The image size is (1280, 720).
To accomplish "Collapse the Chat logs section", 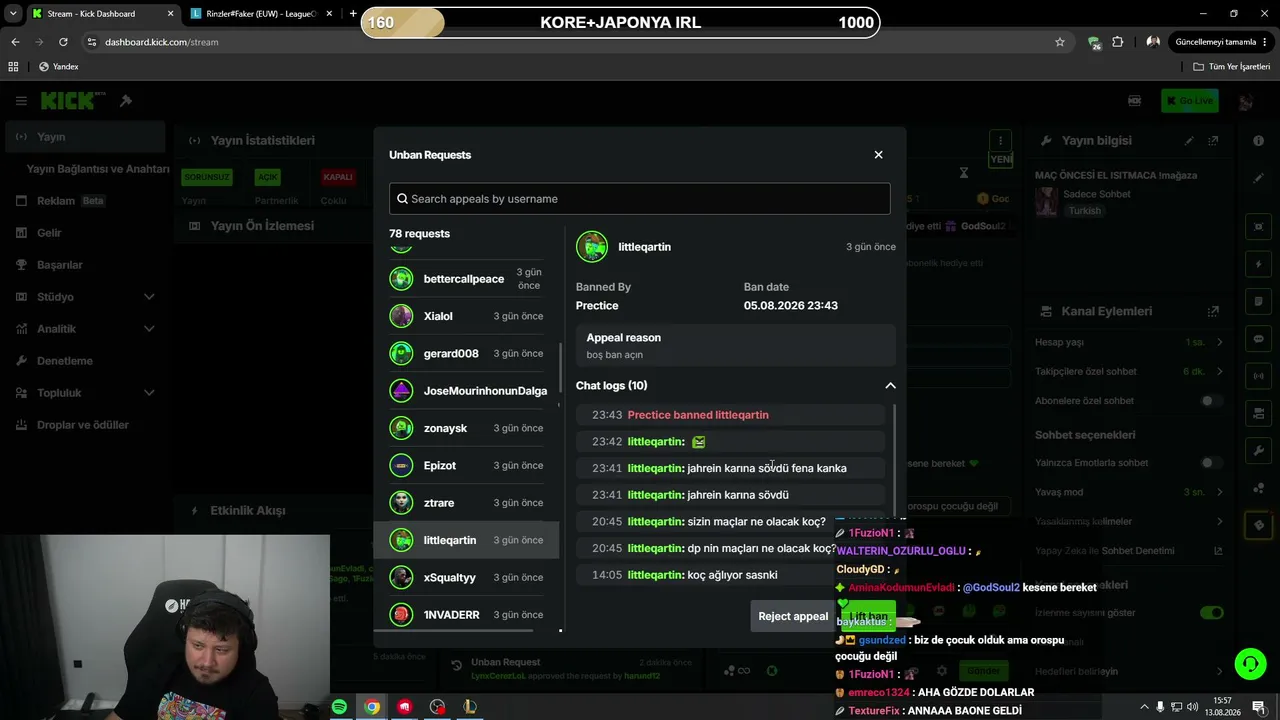I will [890, 386].
